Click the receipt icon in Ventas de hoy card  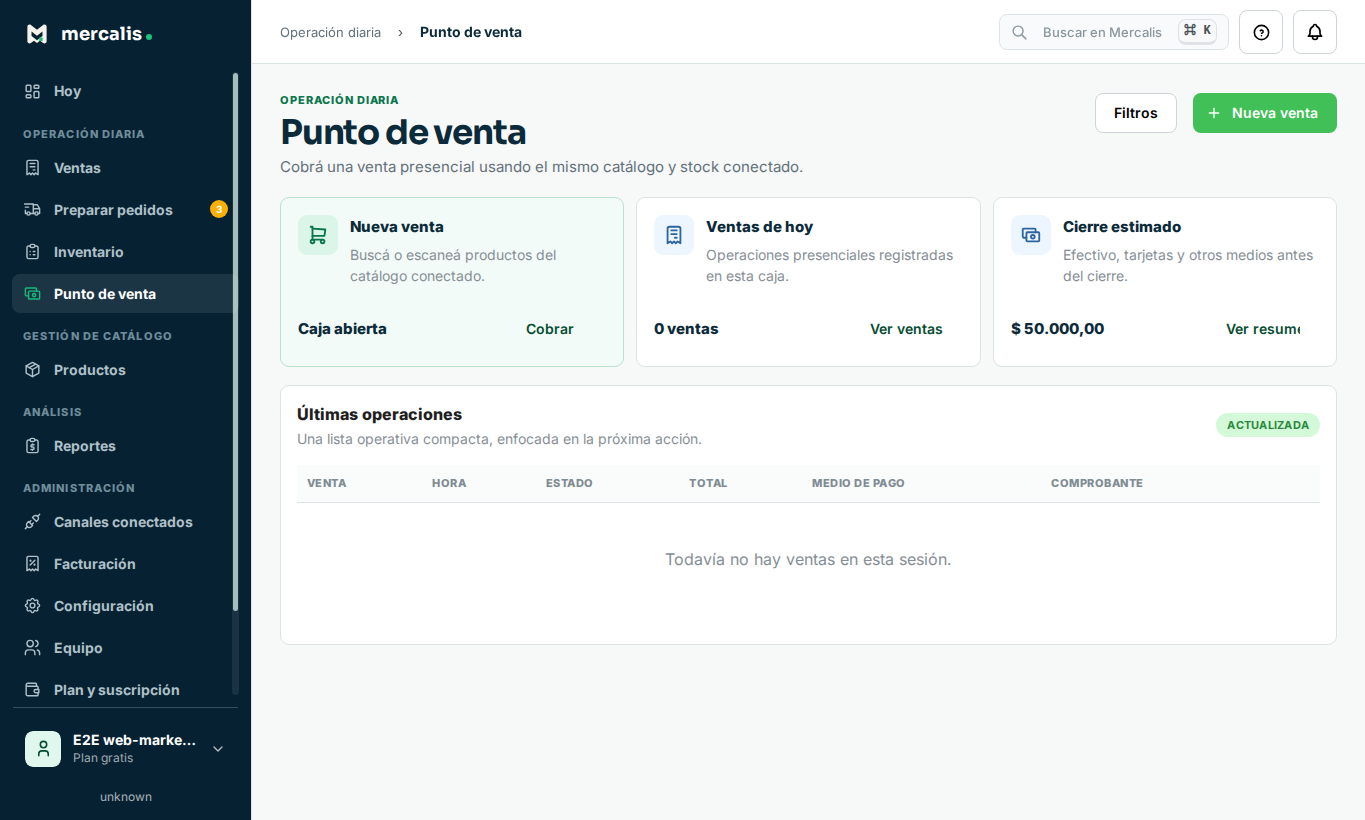coord(674,235)
